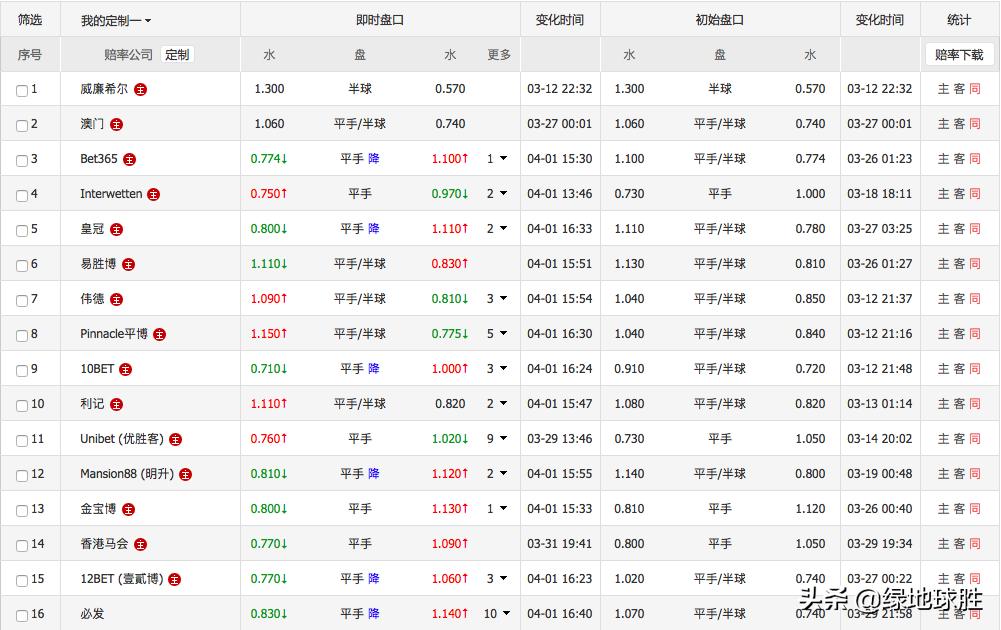Screen dimensions: 1001x630
Task: Click 客 stats link in 易胜博 row
Action: [959, 264]
